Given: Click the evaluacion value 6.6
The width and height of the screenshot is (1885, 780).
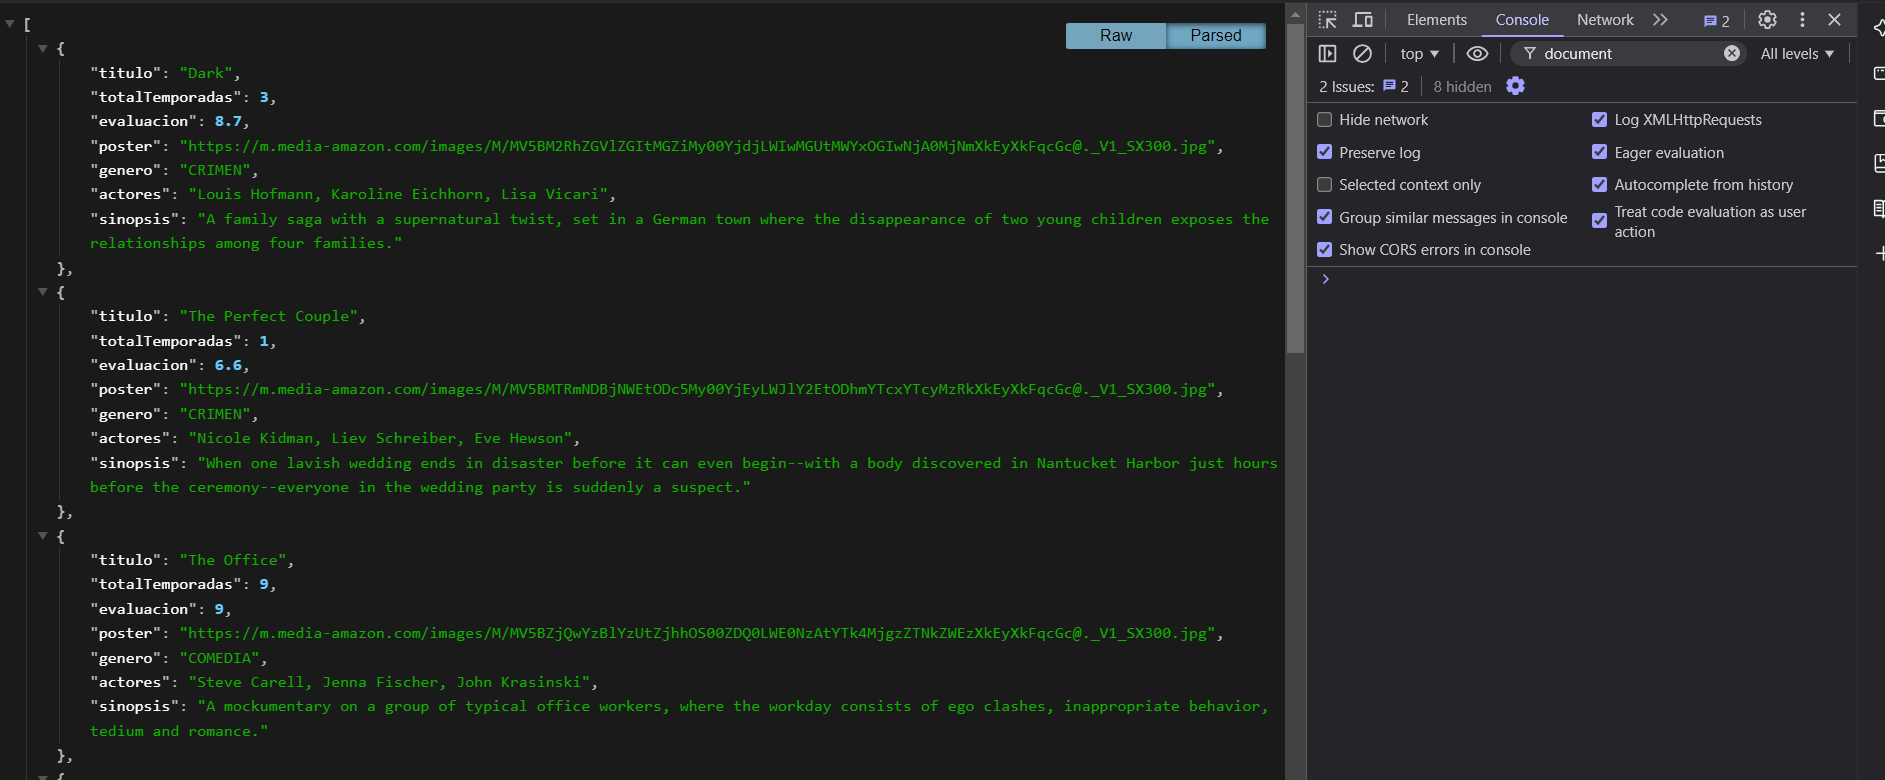Looking at the screenshot, I should click(228, 365).
